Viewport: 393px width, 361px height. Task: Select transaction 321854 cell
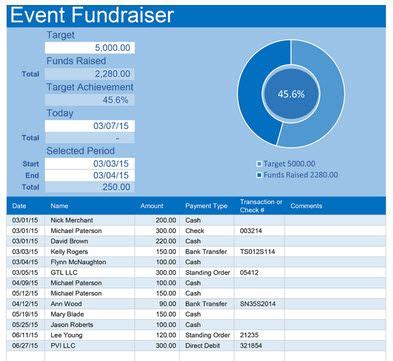click(259, 346)
